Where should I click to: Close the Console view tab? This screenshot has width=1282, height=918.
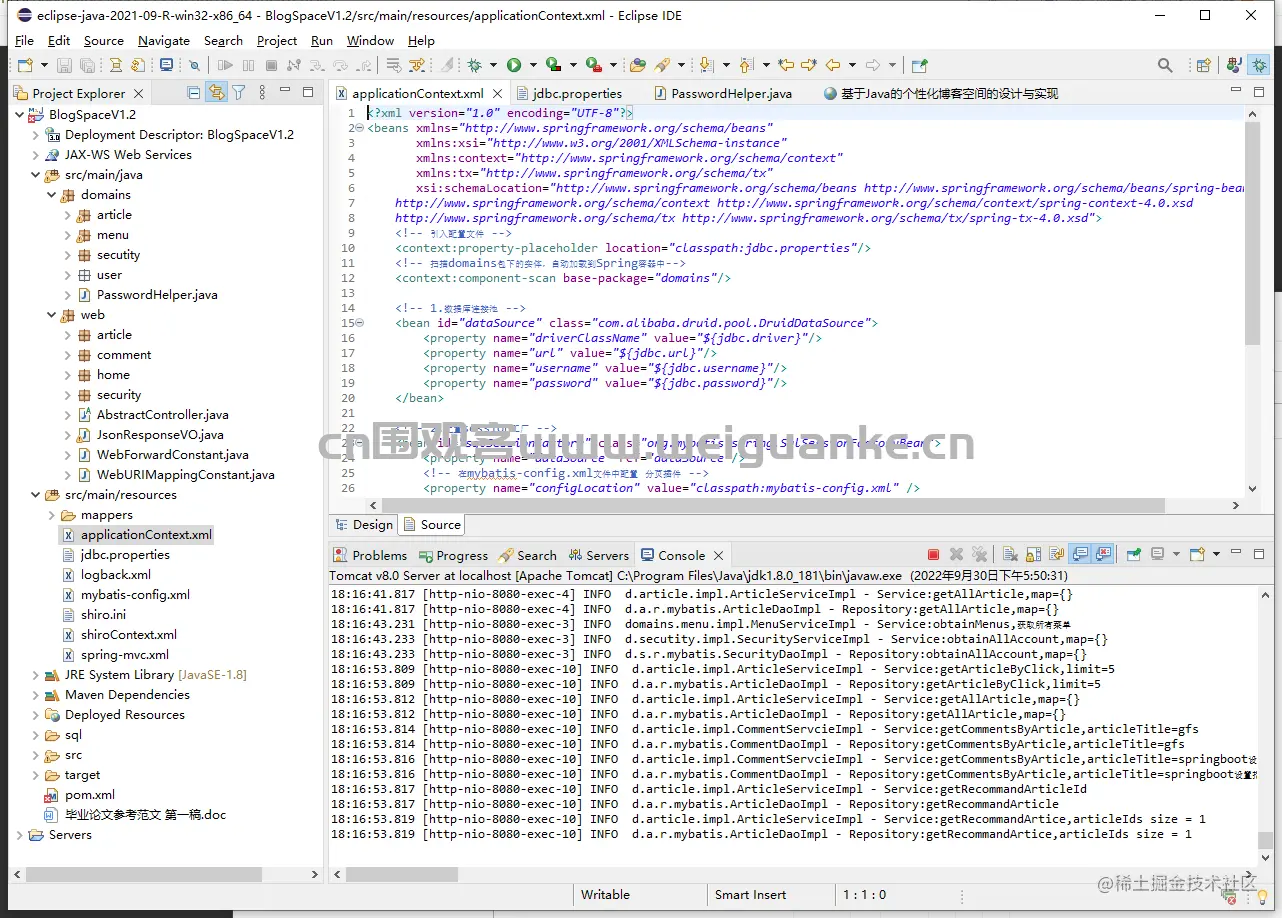pyautogui.click(x=718, y=555)
